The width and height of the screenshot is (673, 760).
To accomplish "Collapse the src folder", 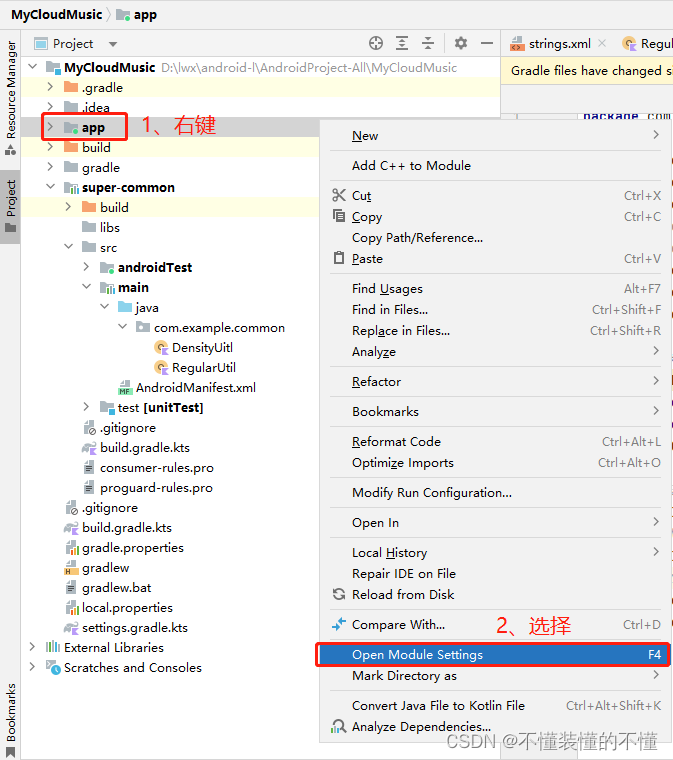I will [x=68, y=247].
